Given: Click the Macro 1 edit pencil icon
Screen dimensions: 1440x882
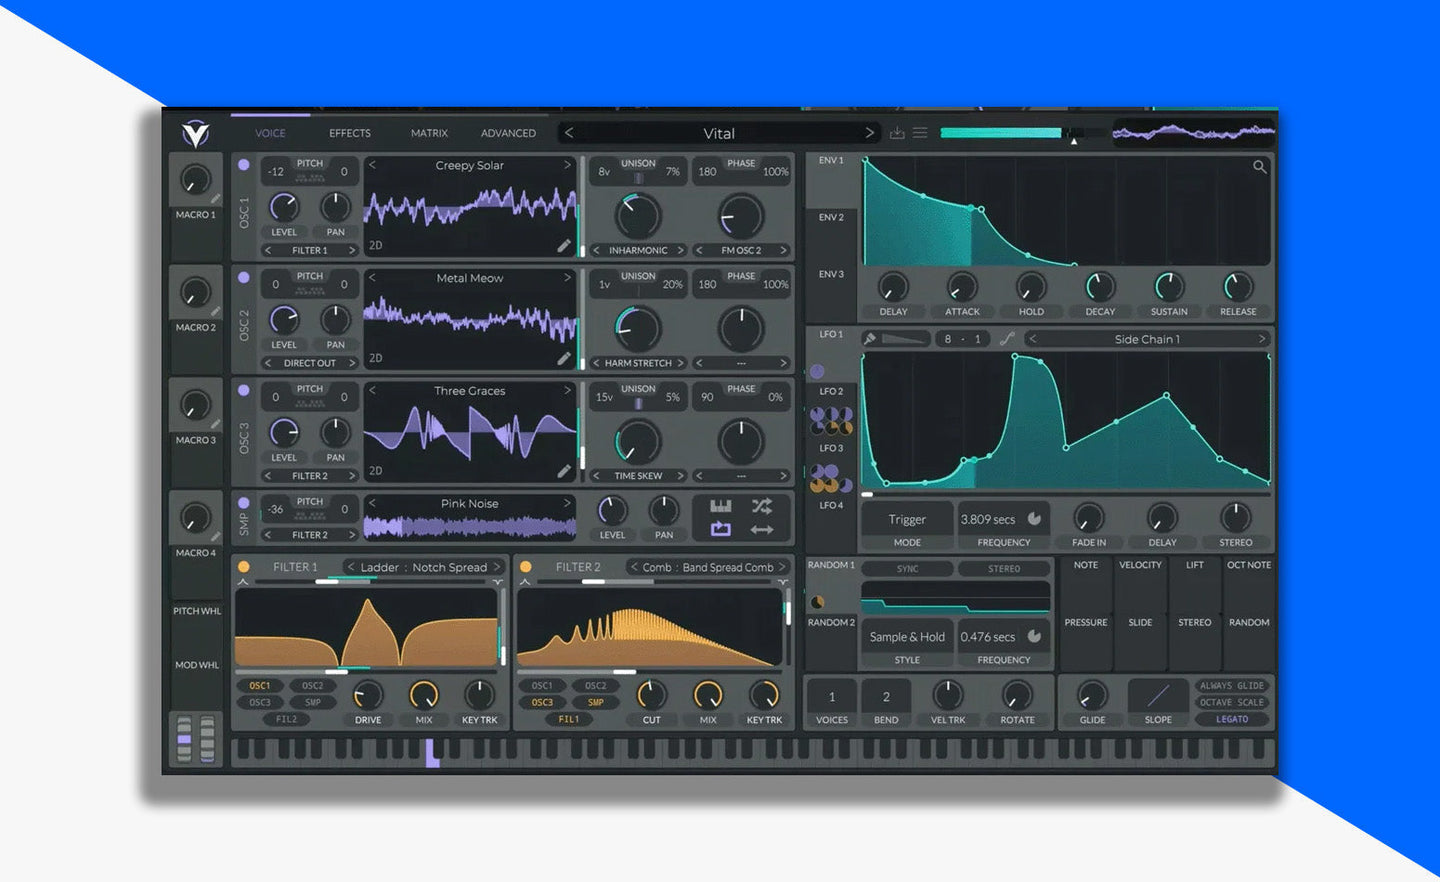Looking at the screenshot, I should click(x=215, y=199).
